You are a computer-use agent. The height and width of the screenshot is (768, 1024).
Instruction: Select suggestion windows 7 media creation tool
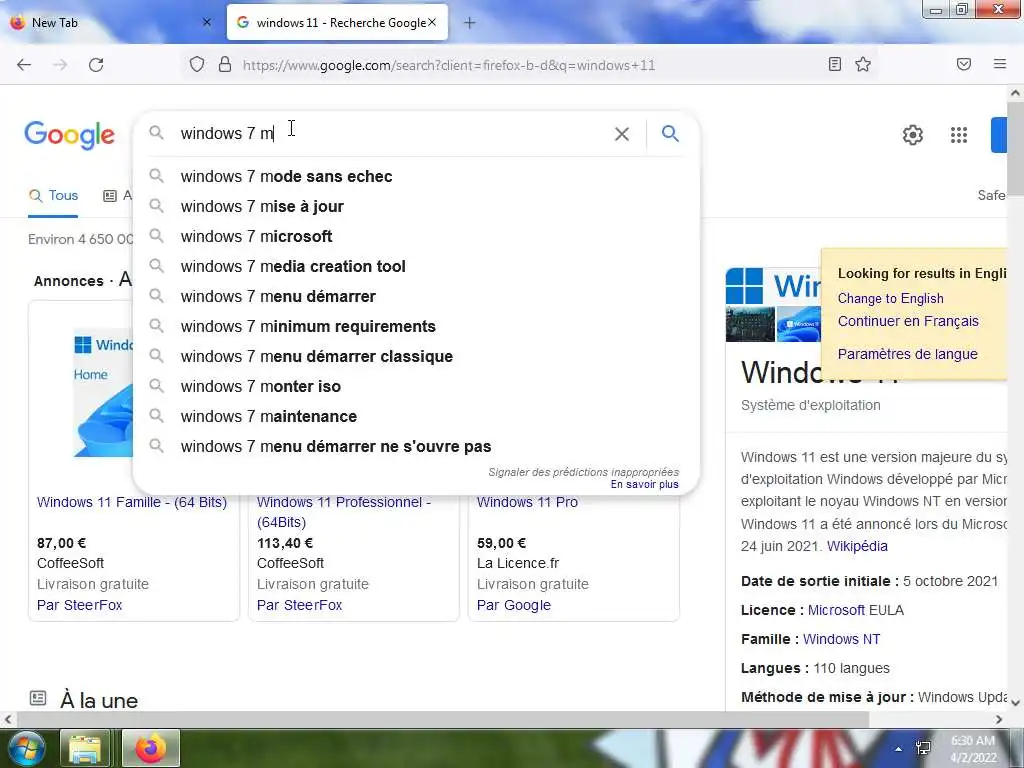pyautogui.click(x=417, y=266)
